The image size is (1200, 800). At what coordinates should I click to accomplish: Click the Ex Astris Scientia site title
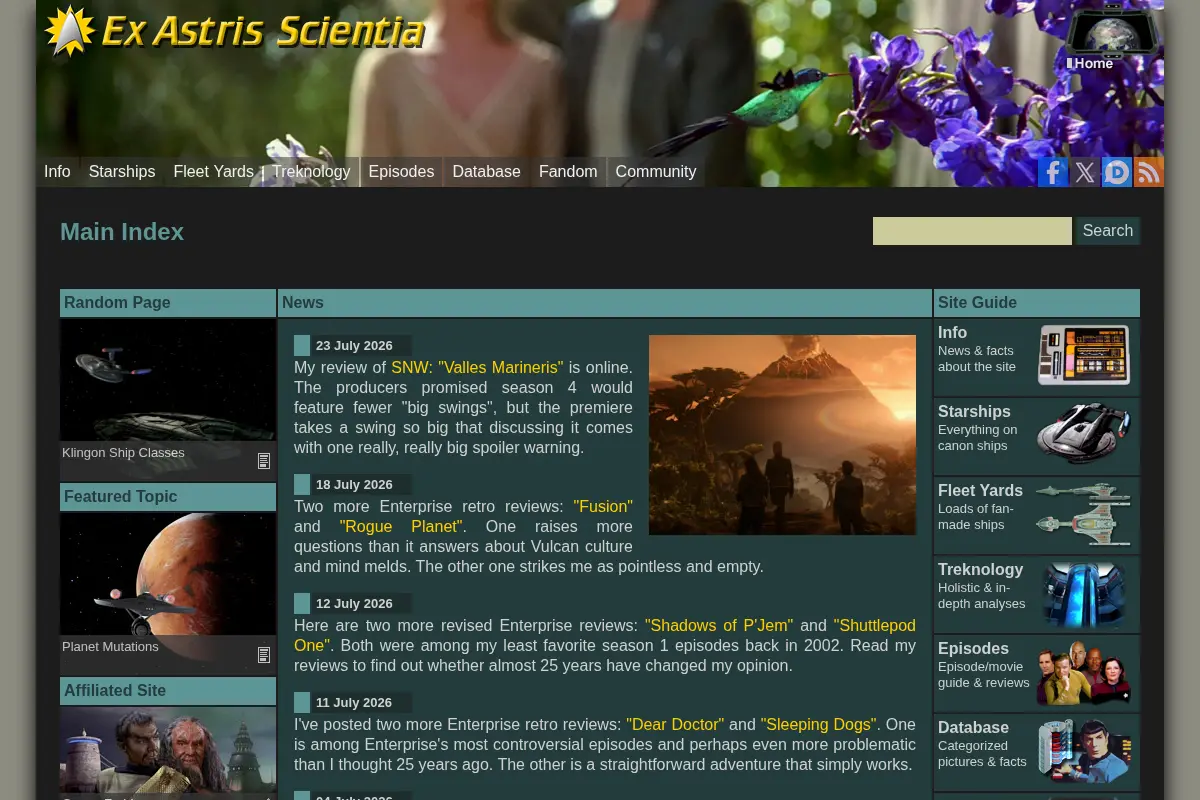click(262, 32)
